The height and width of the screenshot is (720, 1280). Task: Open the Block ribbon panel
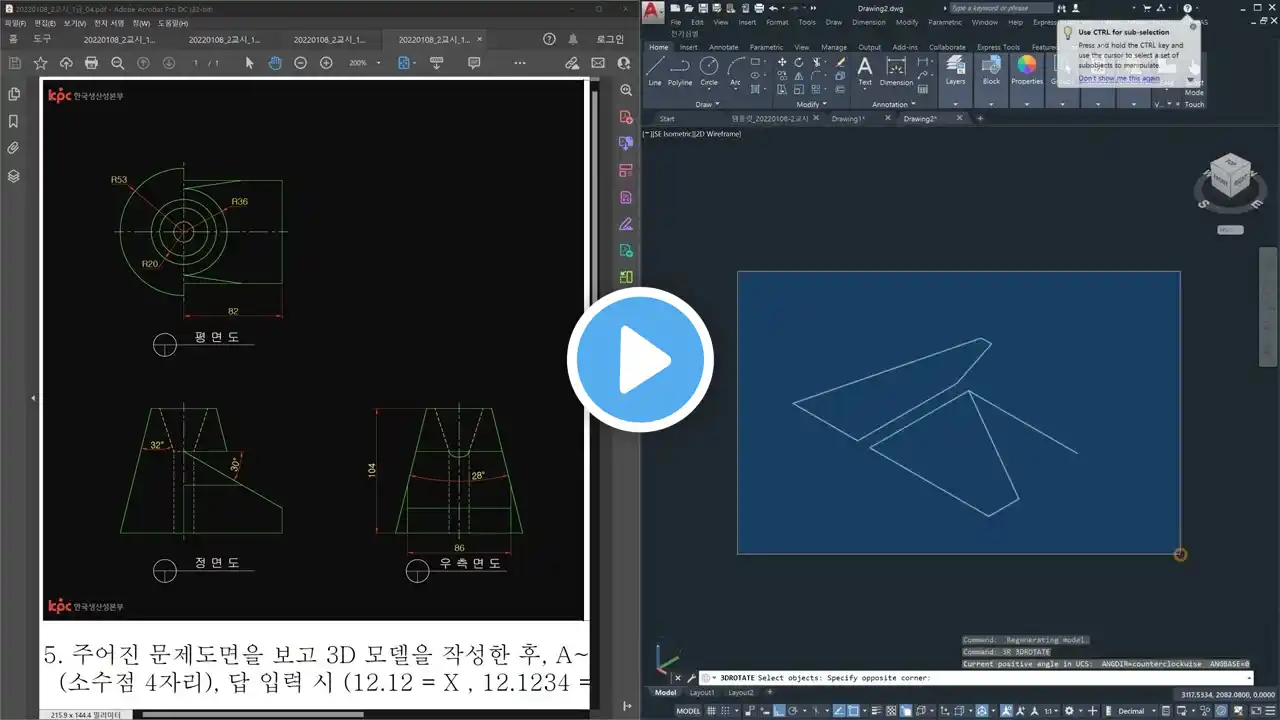point(991,70)
